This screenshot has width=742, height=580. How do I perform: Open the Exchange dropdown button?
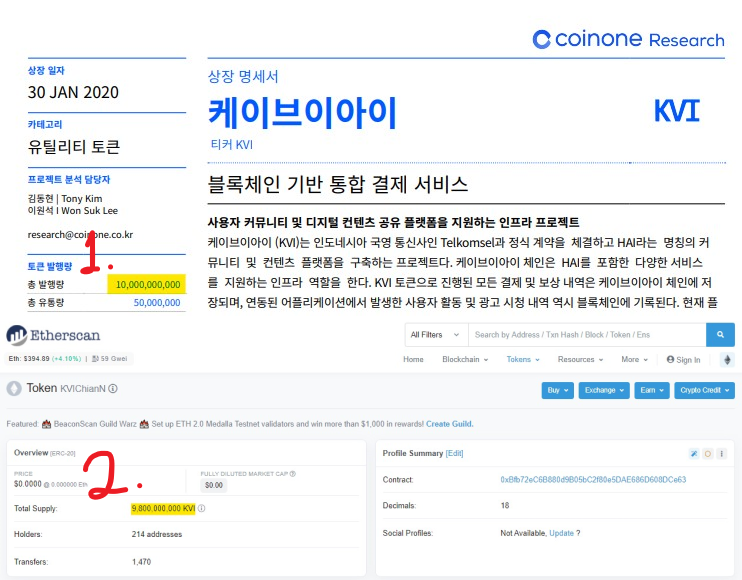(x=604, y=390)
